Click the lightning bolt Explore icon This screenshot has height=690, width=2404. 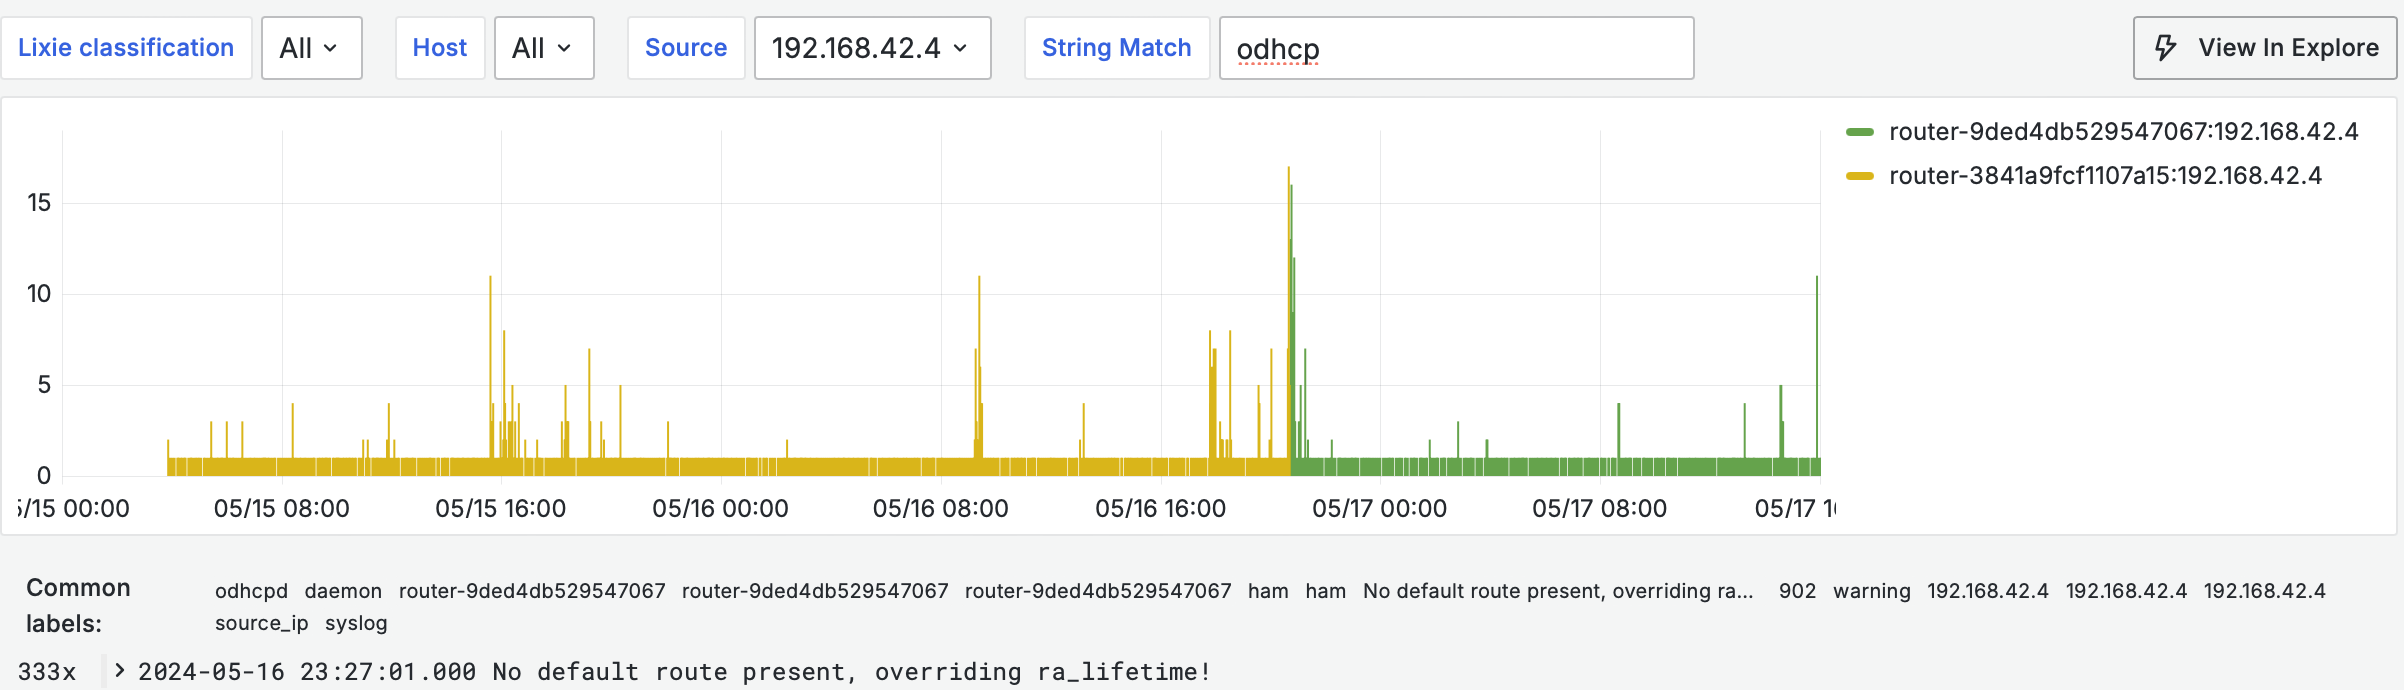(2166, 48)
